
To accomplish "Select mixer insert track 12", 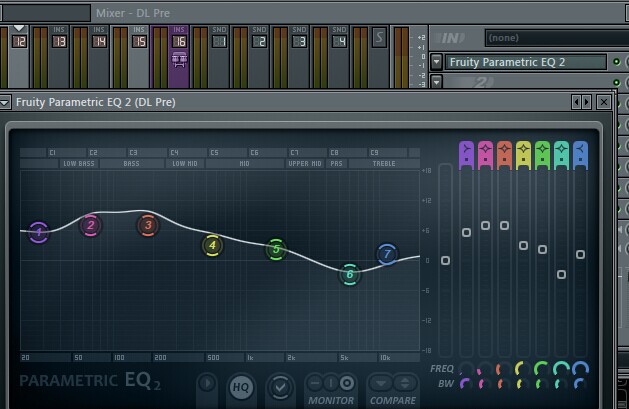I will [x=19, y=56].
